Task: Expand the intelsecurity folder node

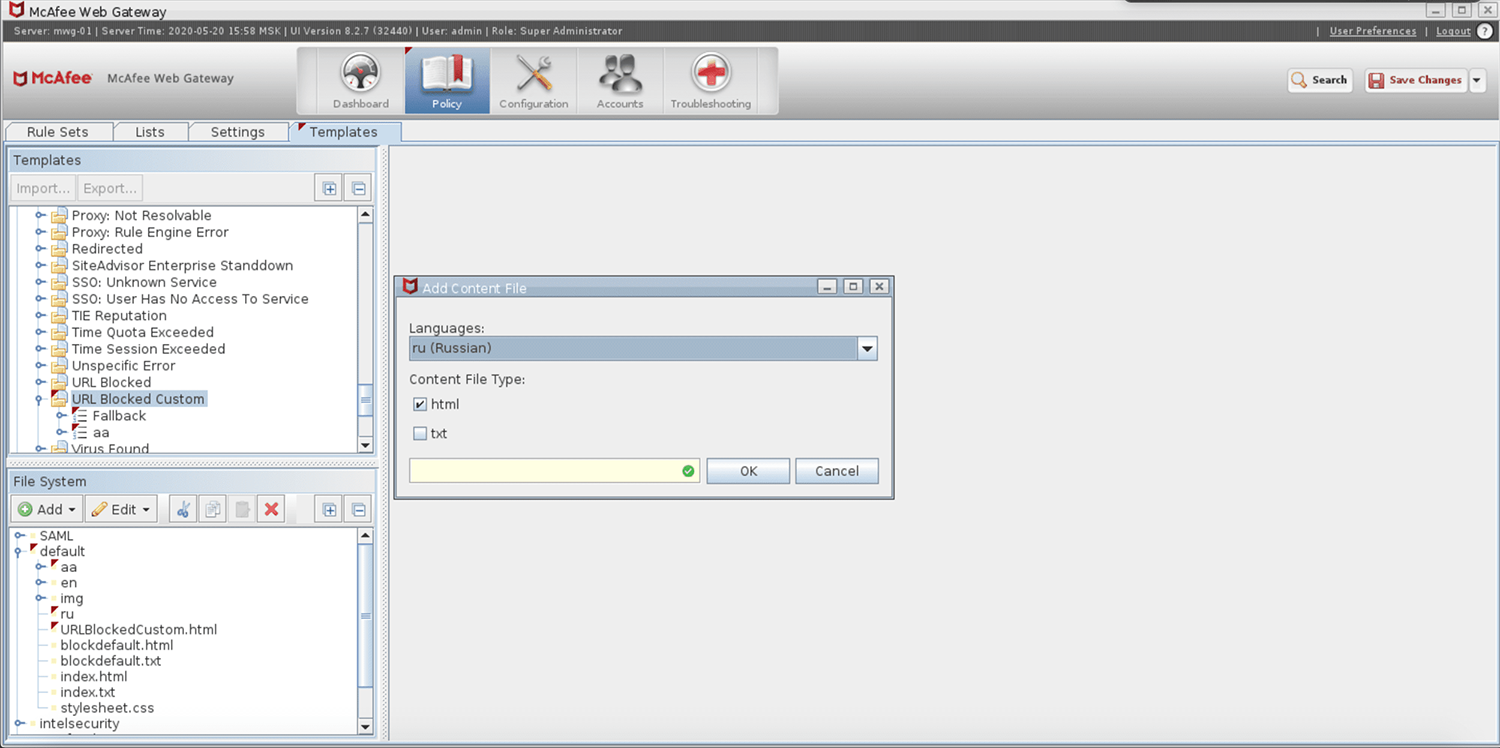Action: (x=19, y=724)
